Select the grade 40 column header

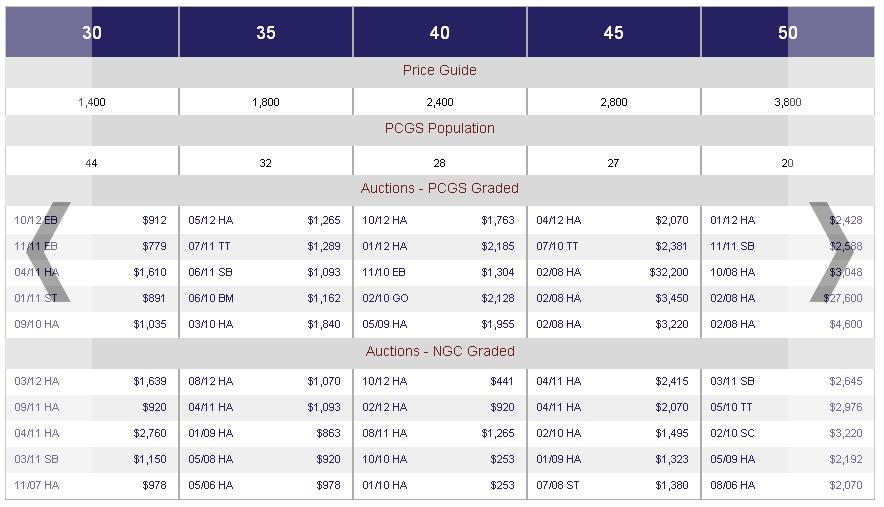tap(440, 33)
